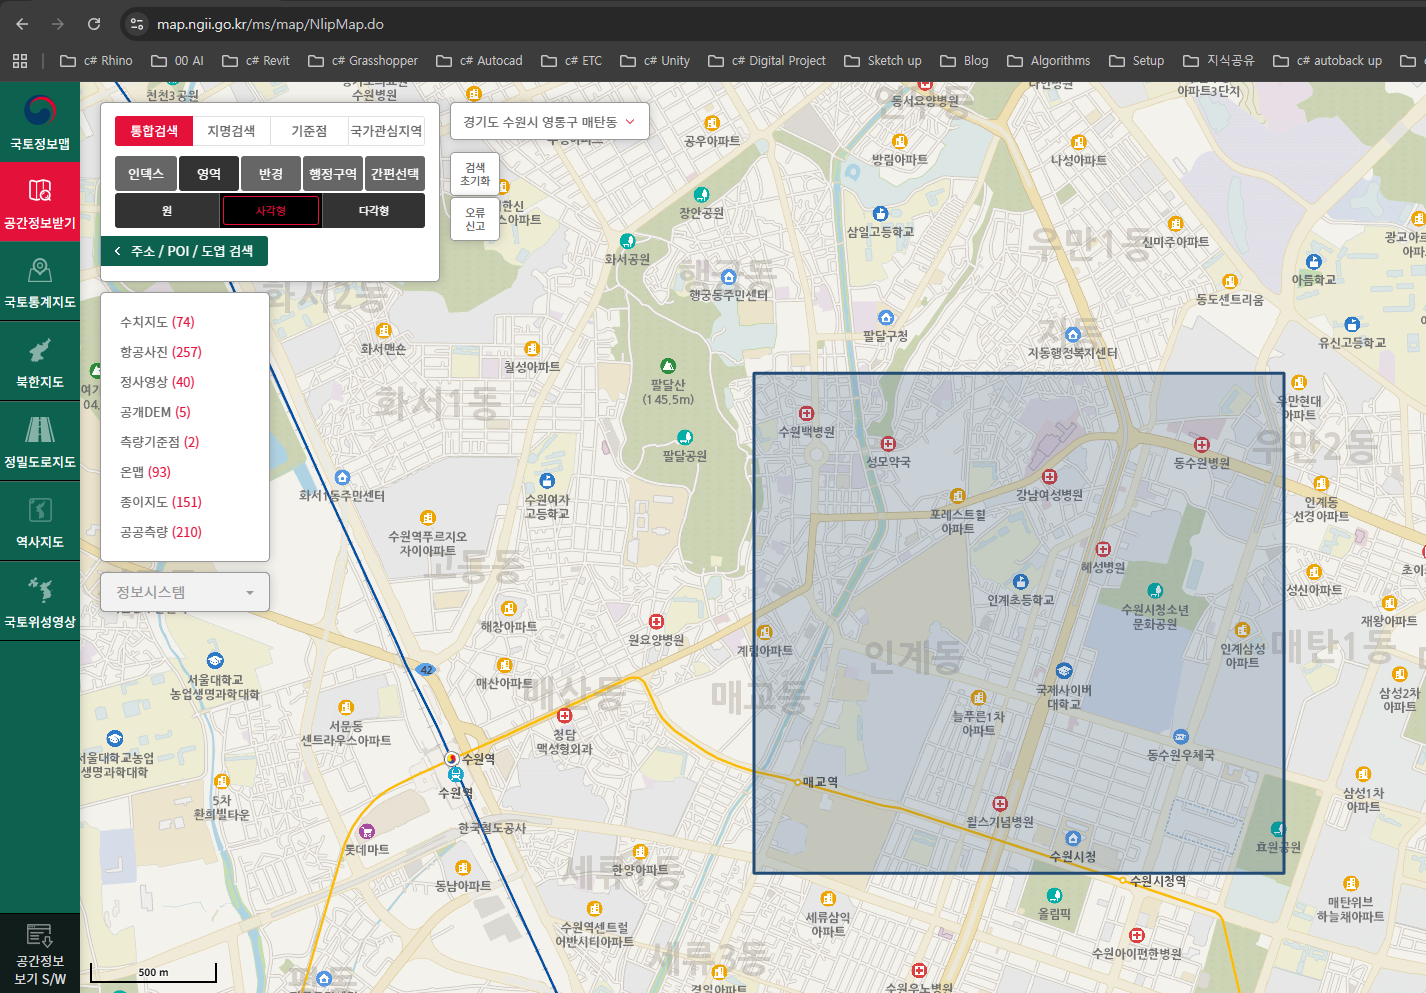Select the 다각형 polygon selection mode

click(x=374, y=210)
